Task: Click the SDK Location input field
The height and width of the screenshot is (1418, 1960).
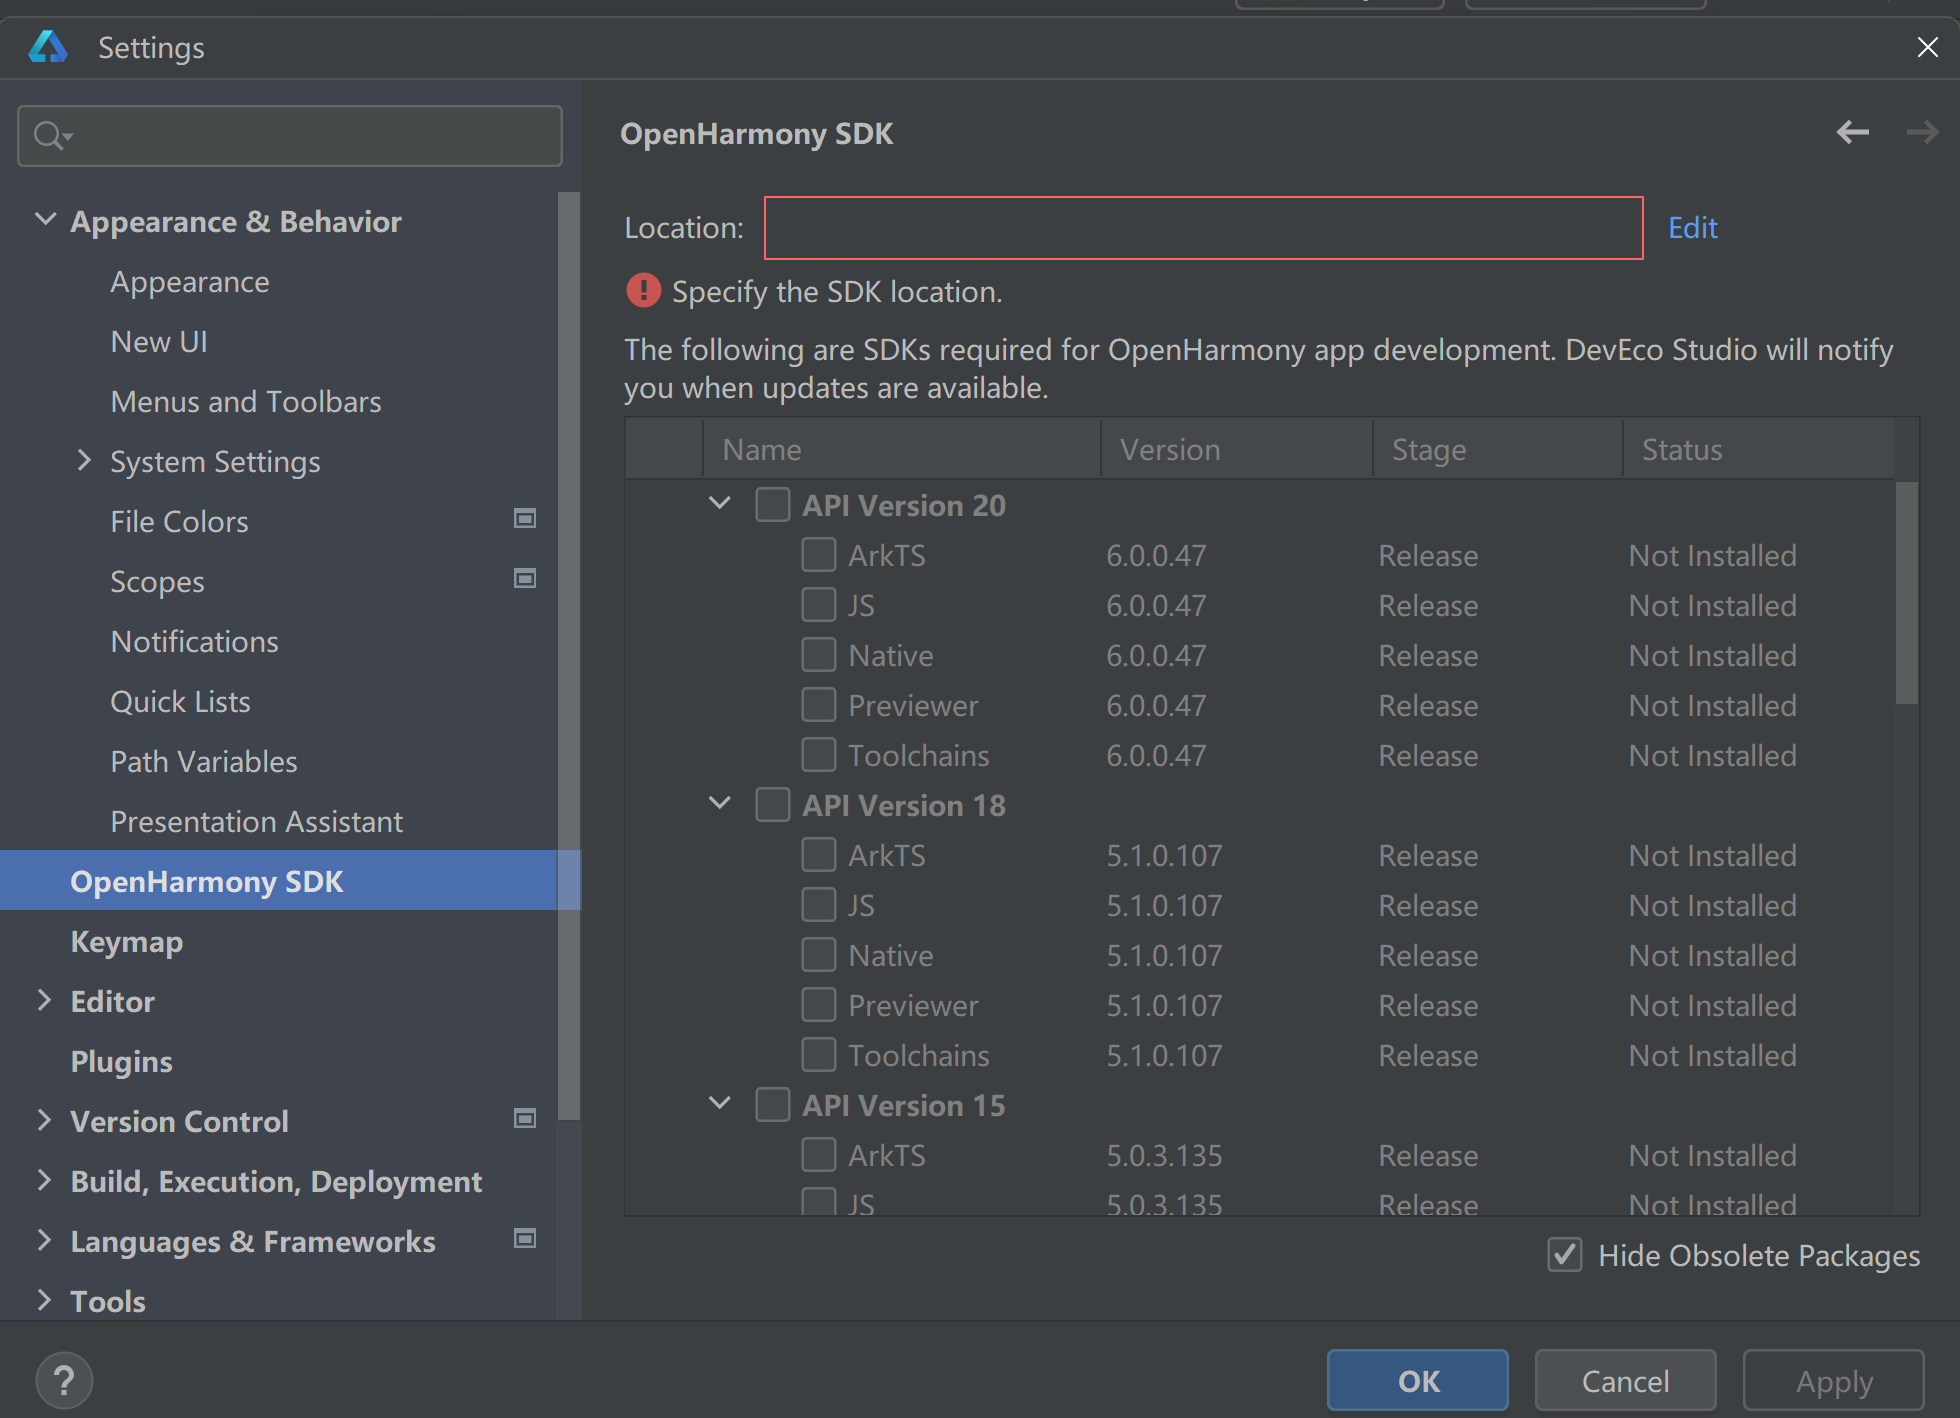Action: click(1203, 228)
